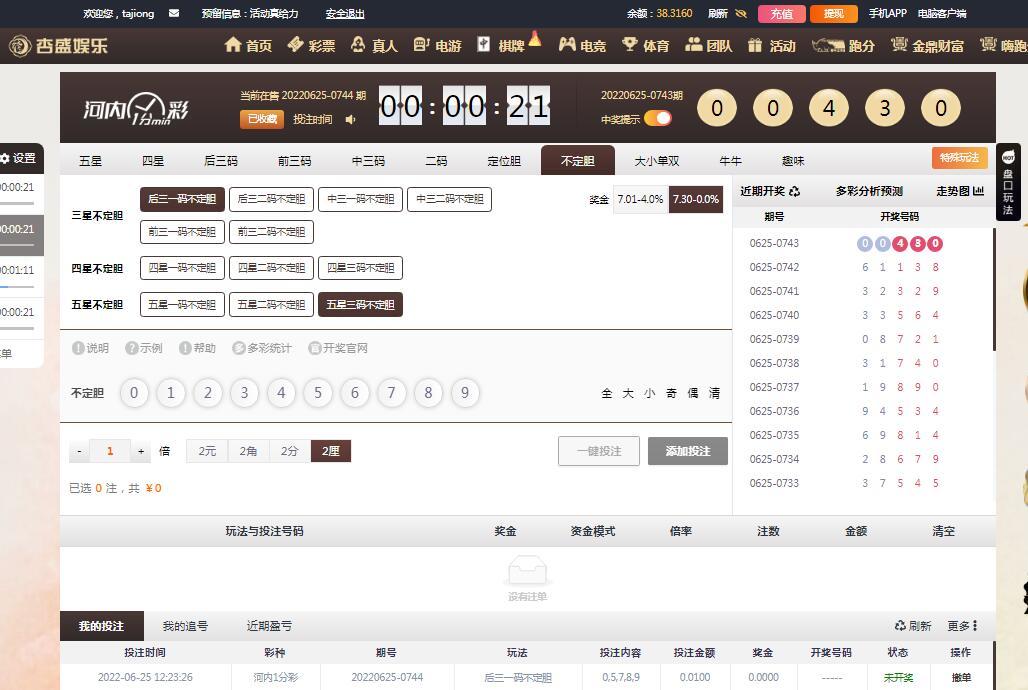
Task: Open the 电游 slot games menu
Action: coord(437,45)
